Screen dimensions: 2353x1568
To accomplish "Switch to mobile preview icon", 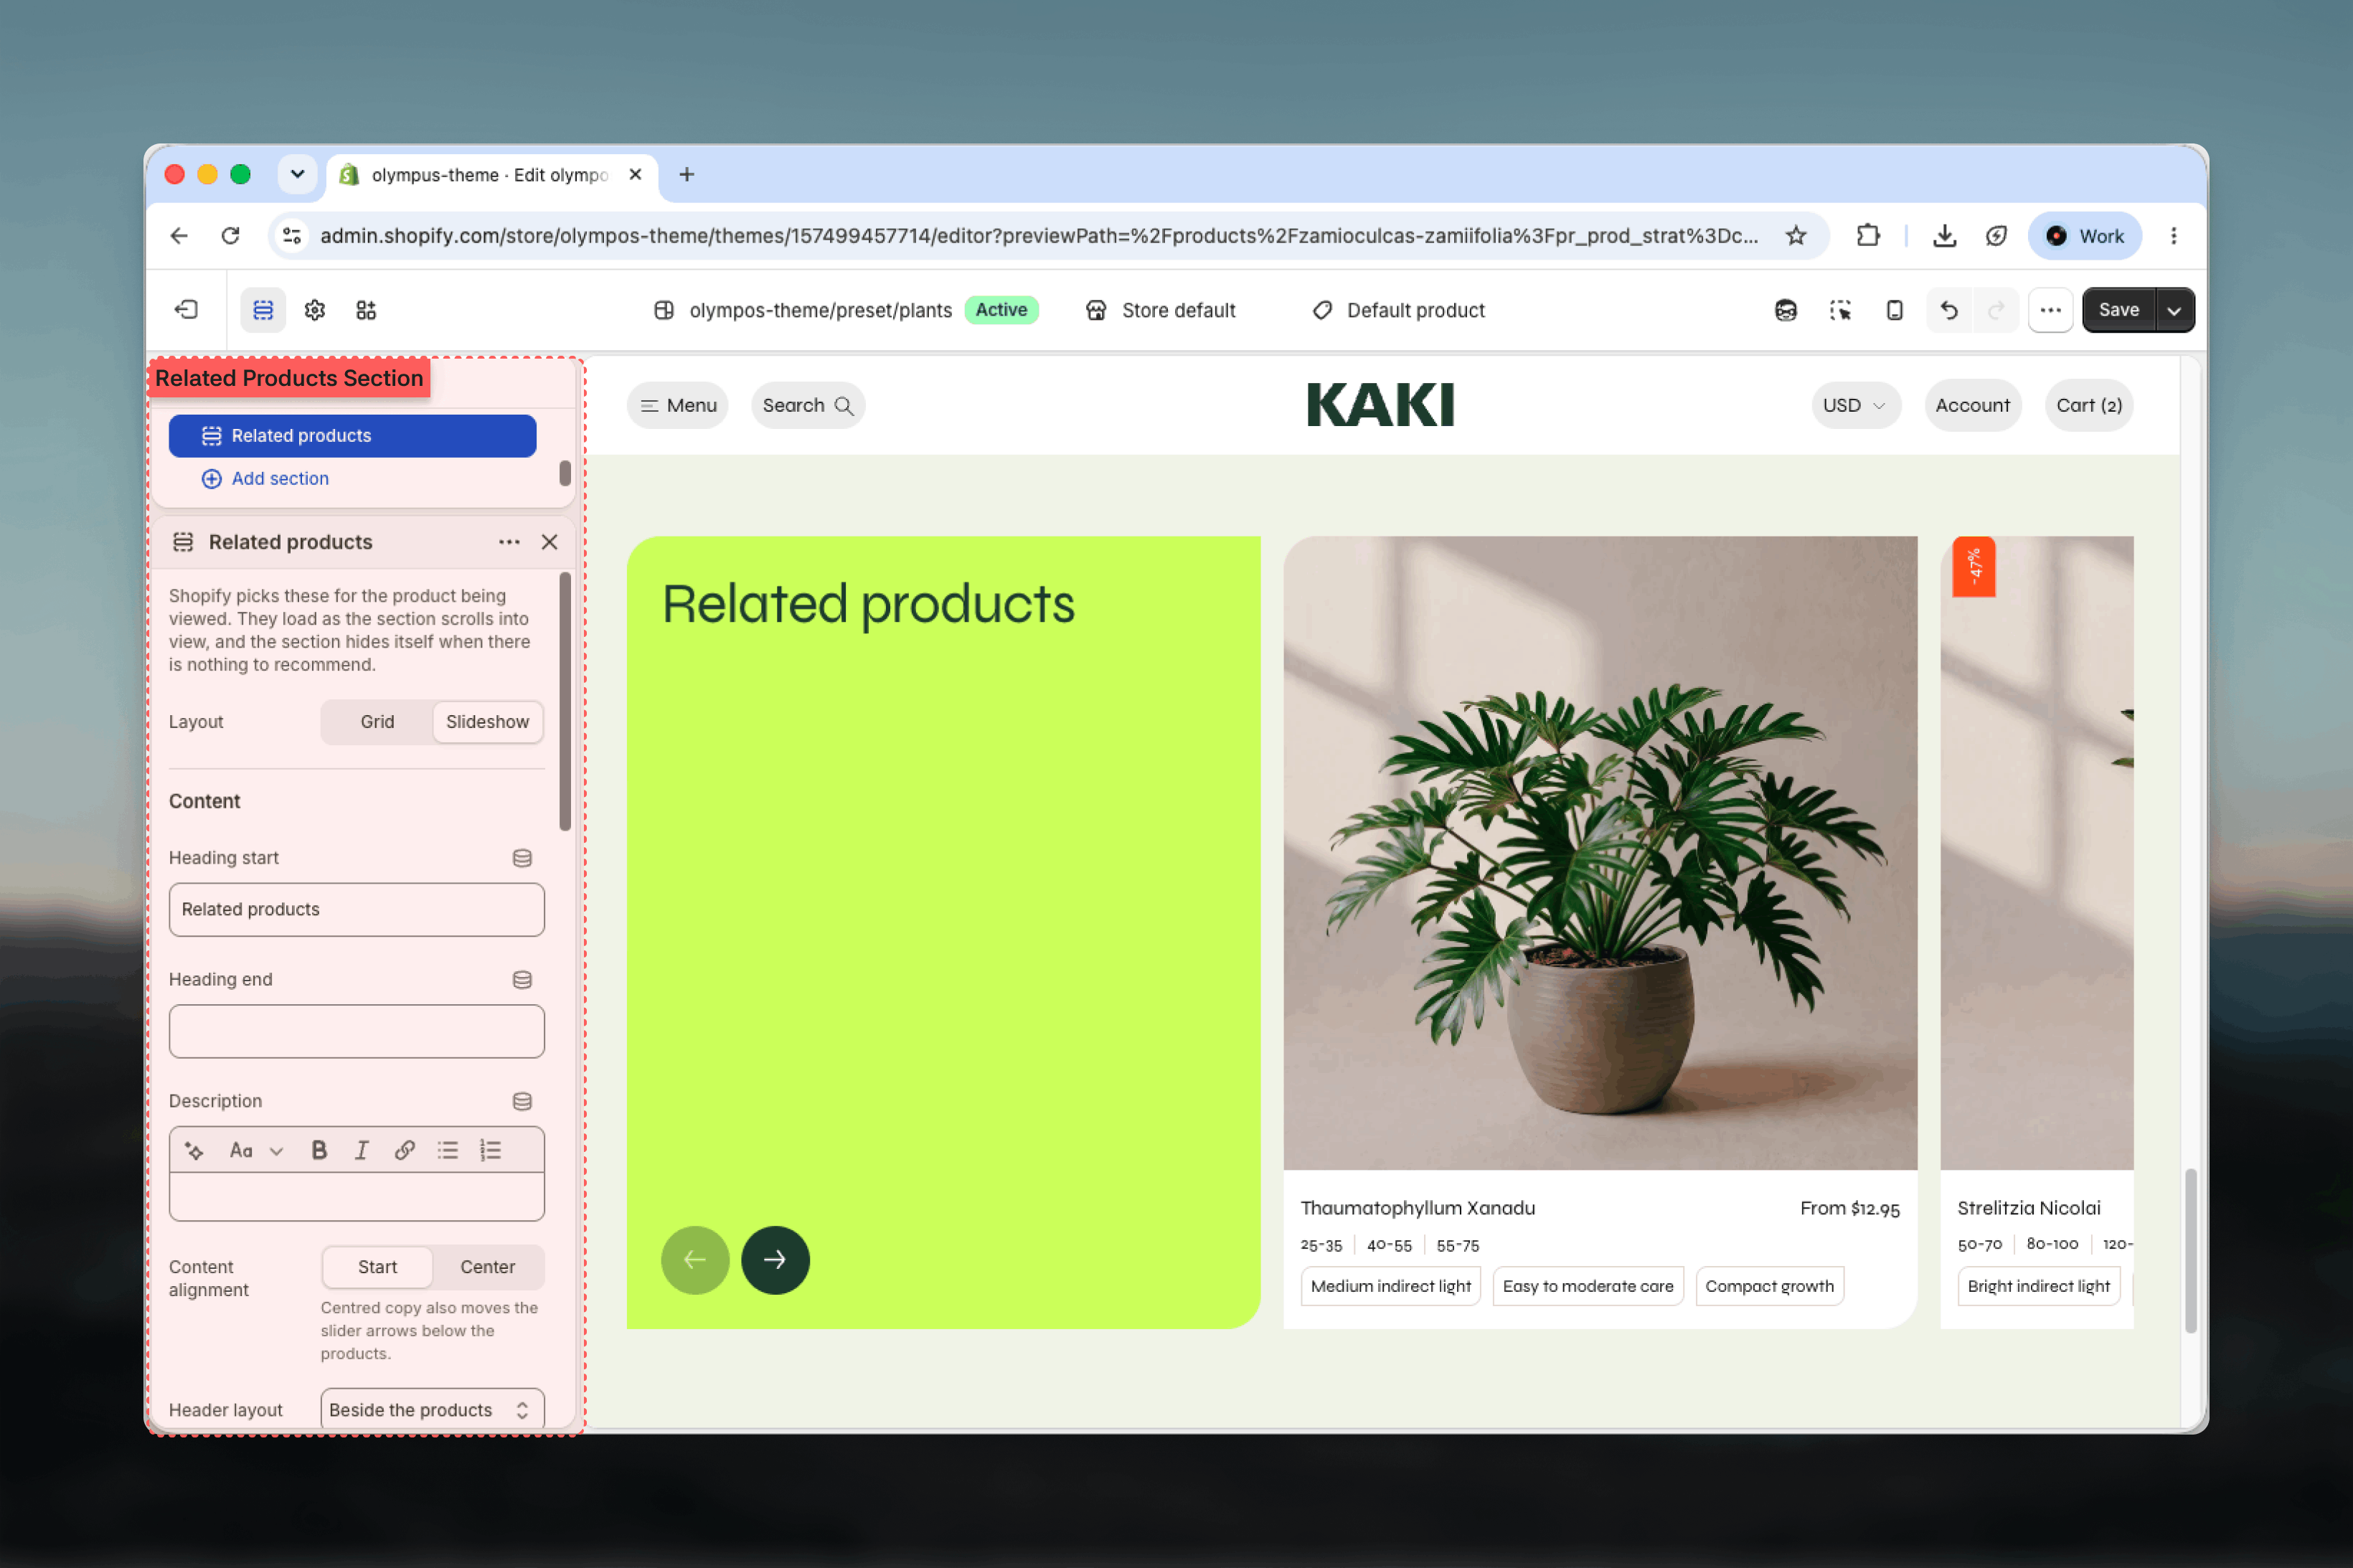I will (1894, 310).
